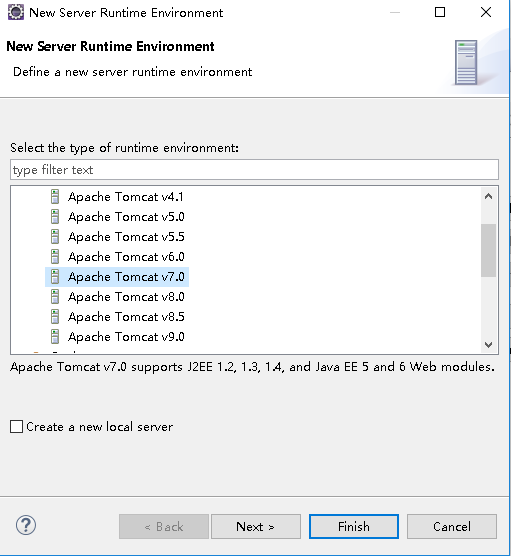The width and height of the screenshot is (511, 556).
Task: Click the Next > button
Action: [256, 527]
